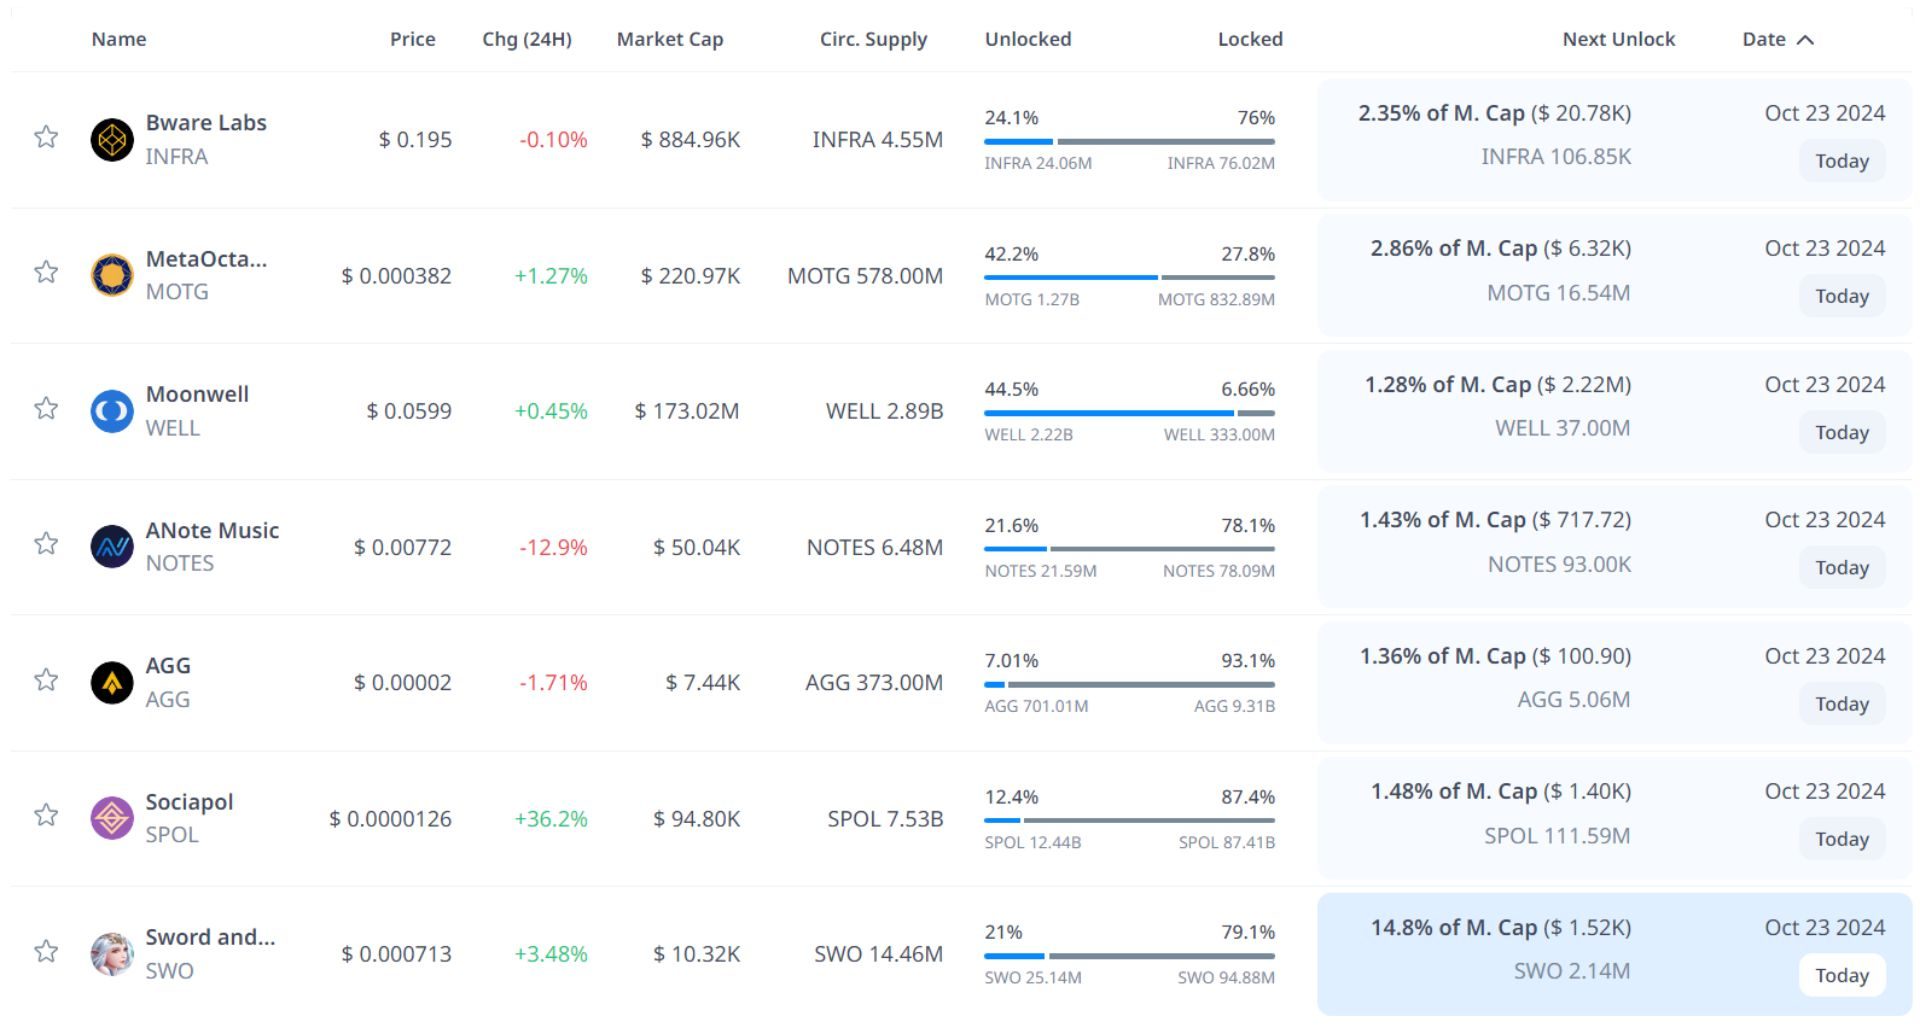Toggle the favorite star for Bware Labs
The width and height of the screenshot is (1920, 1033).
[46, 137]
